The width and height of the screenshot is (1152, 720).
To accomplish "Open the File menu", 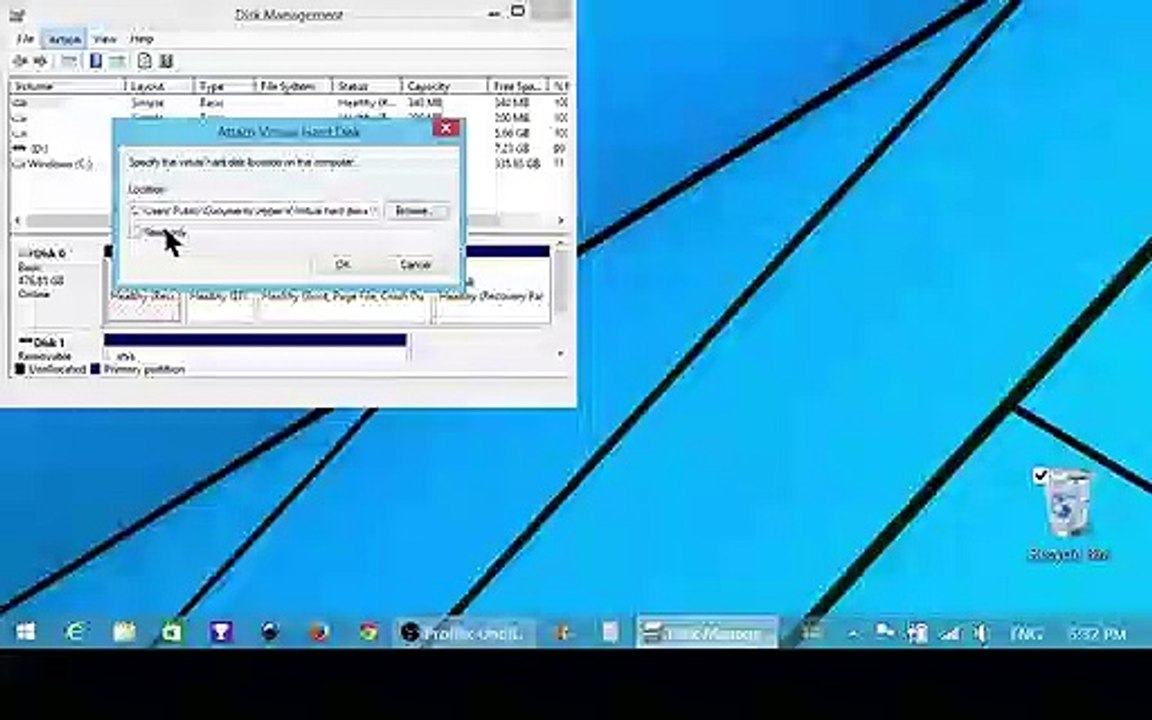I will pyautogui.click(x=25, y=38).
